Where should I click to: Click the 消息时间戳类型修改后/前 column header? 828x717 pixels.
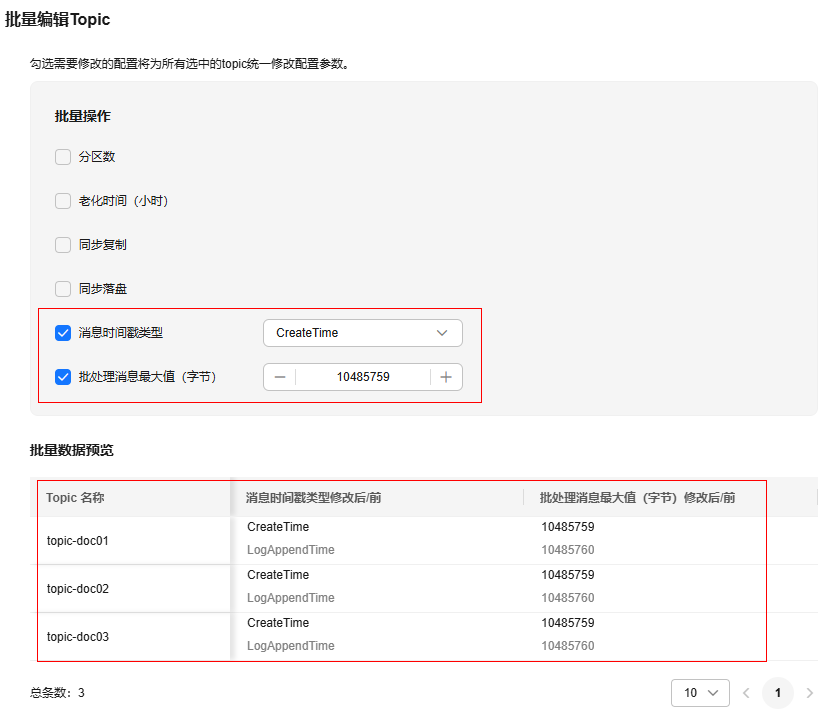point(313,498)
